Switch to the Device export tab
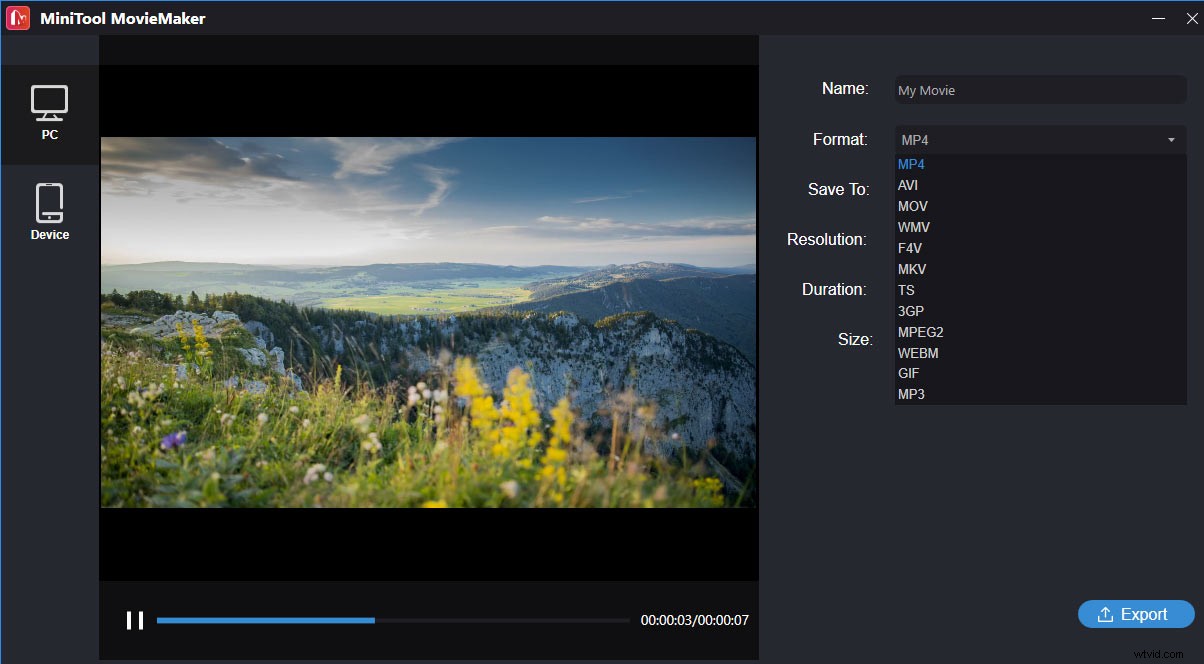Screen dimensions: 1204x664 click(x=49, y=204)
